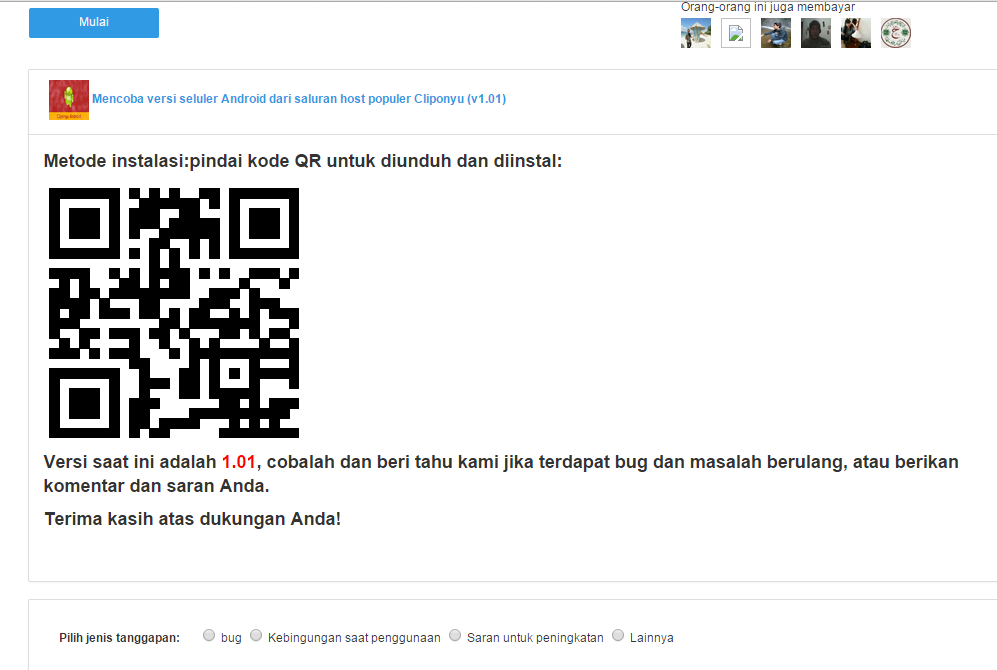Select Kebingungan saat penggunaan radio option

[256, 635]
